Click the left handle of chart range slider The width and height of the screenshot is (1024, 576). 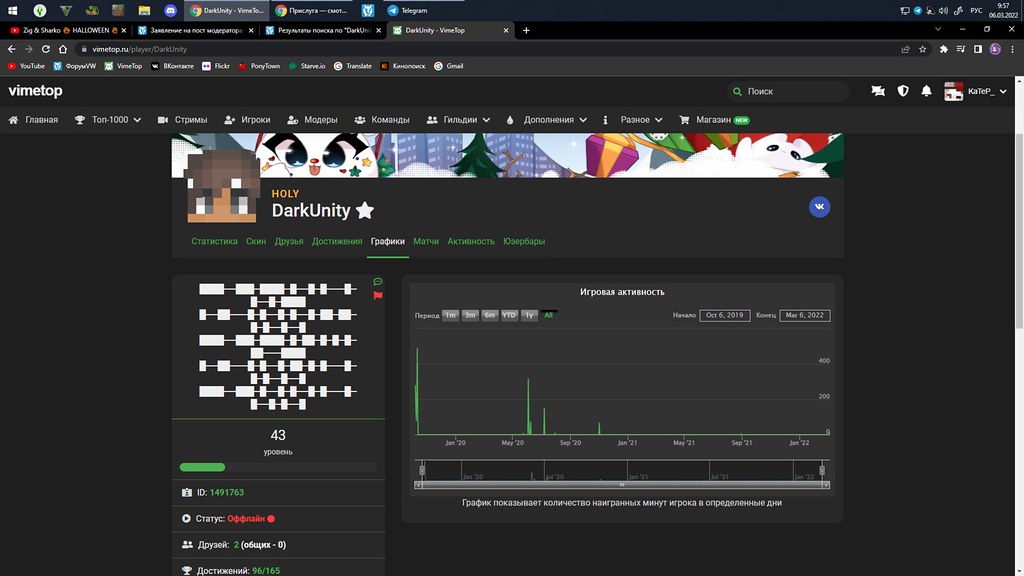click(423, 470)
